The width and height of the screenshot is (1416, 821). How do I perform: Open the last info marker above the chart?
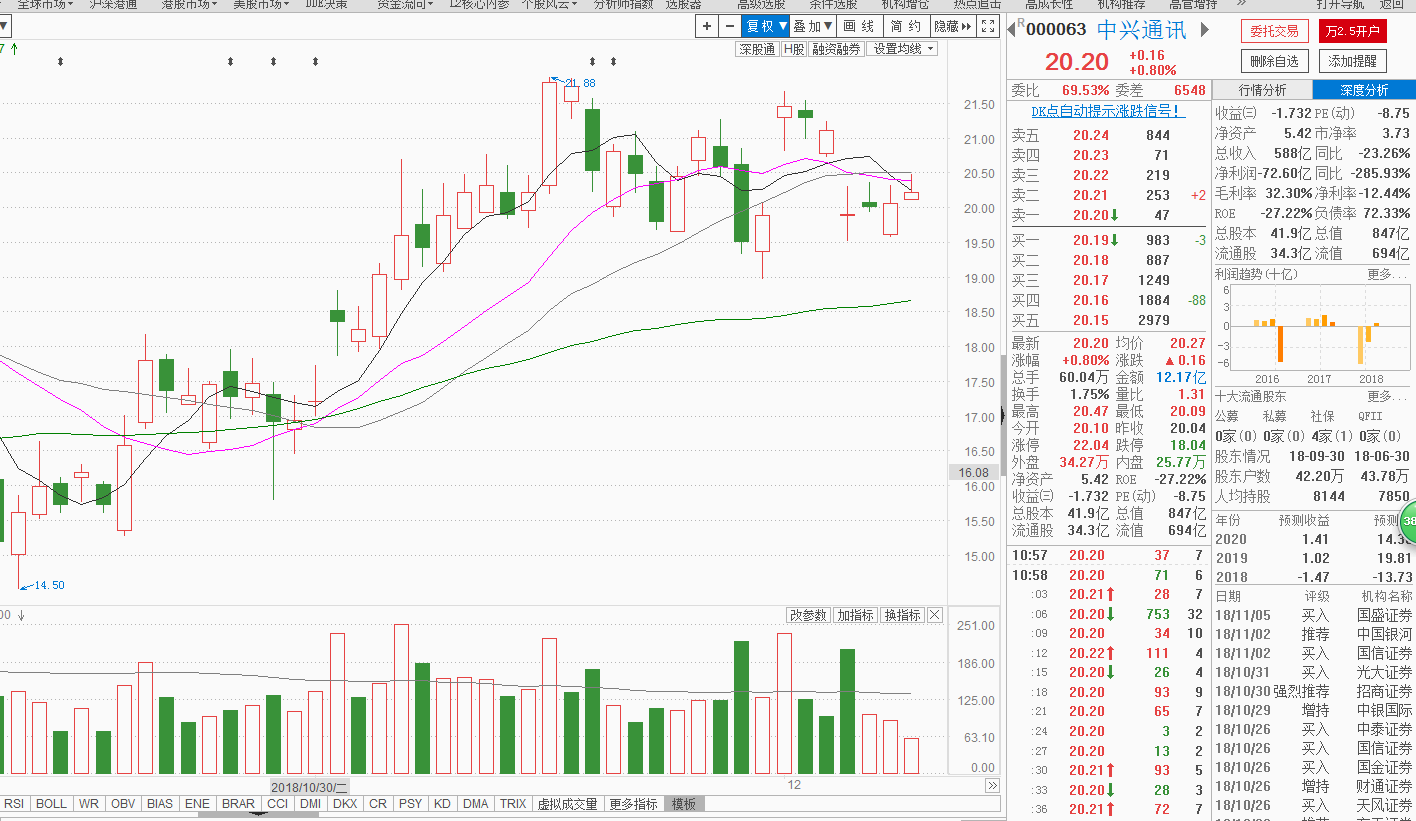pyautogui.click(x=613, y=62)
